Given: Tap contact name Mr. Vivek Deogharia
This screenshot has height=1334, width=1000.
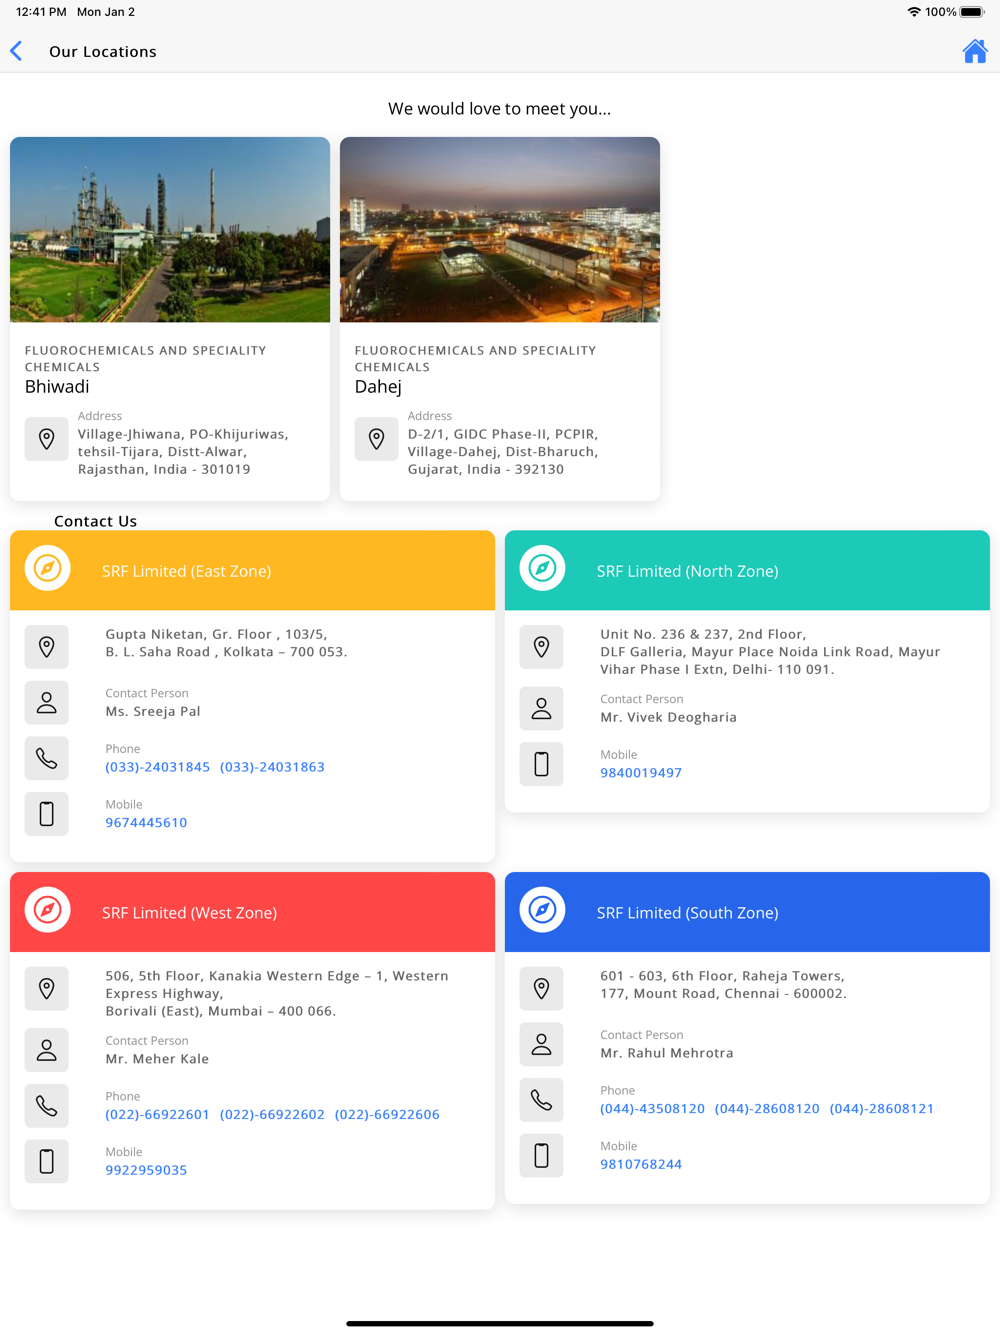Looking at the screenshot, I should pyautogui.click(x=668, y=718).
